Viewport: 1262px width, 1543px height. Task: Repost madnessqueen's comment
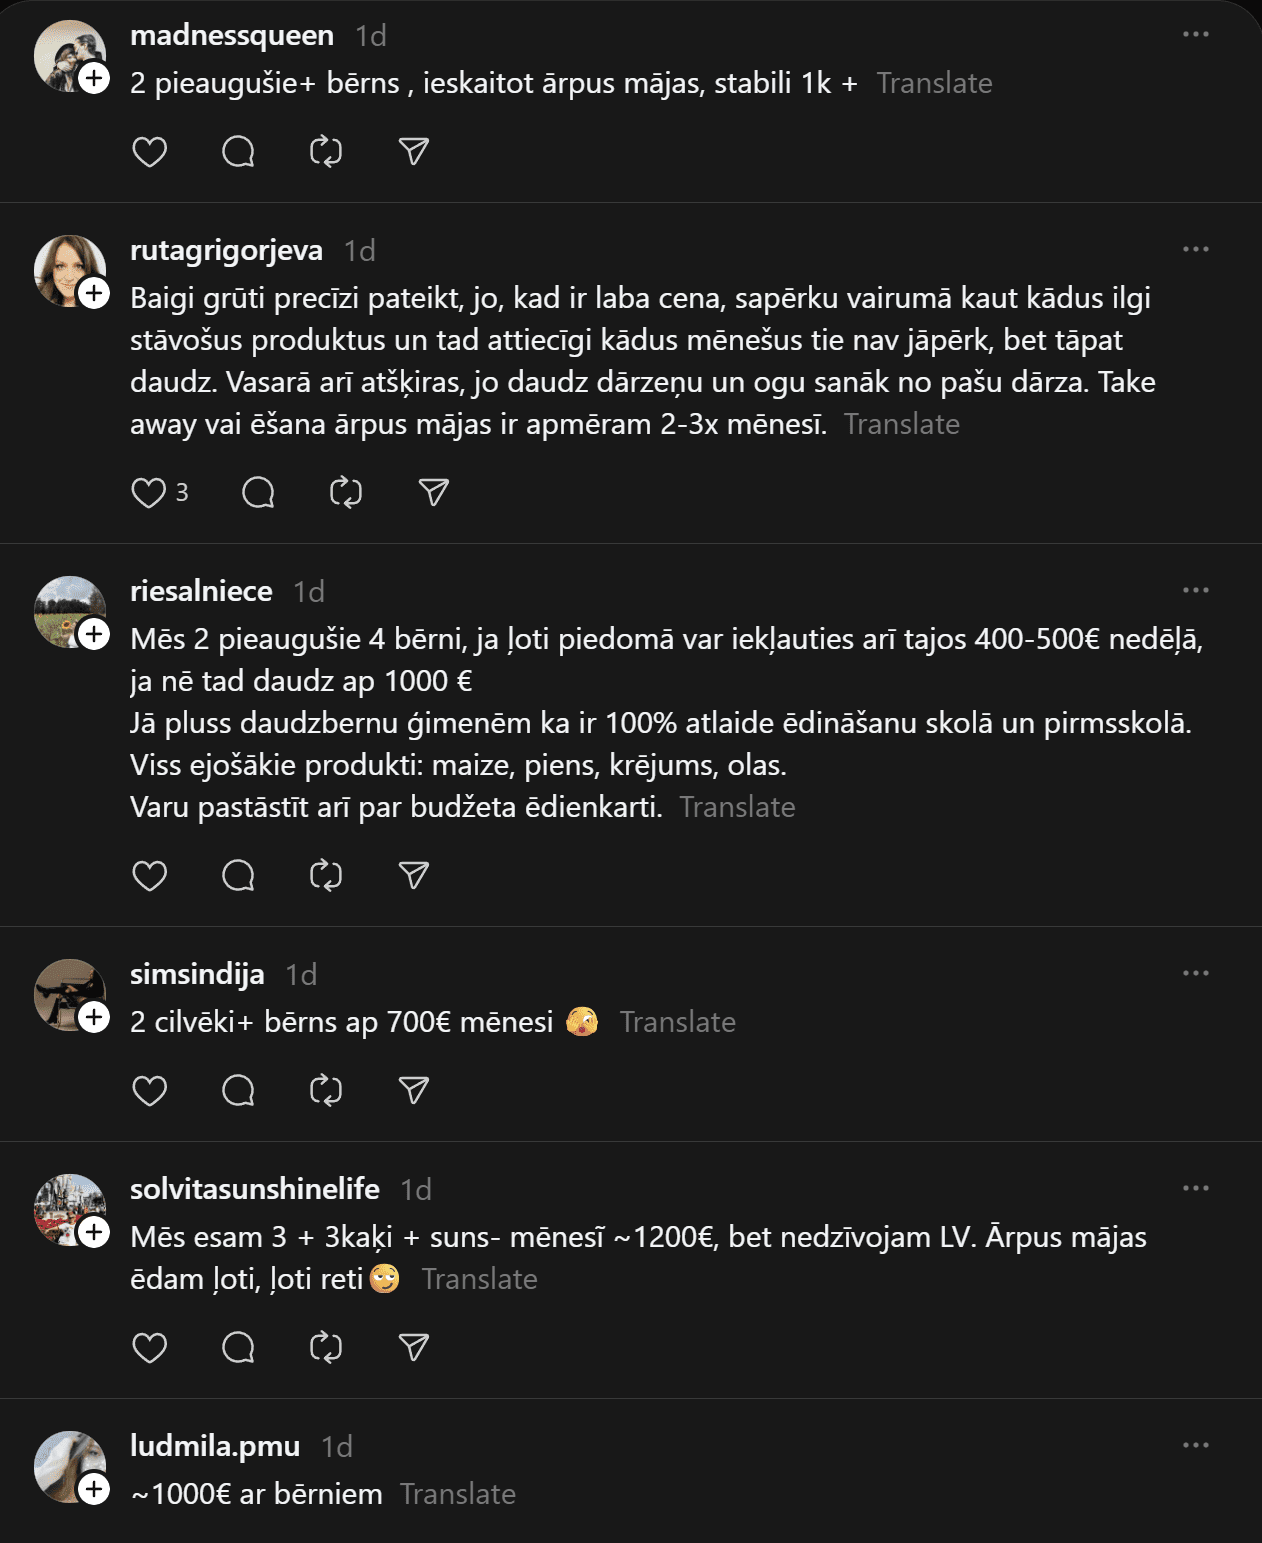326,152
